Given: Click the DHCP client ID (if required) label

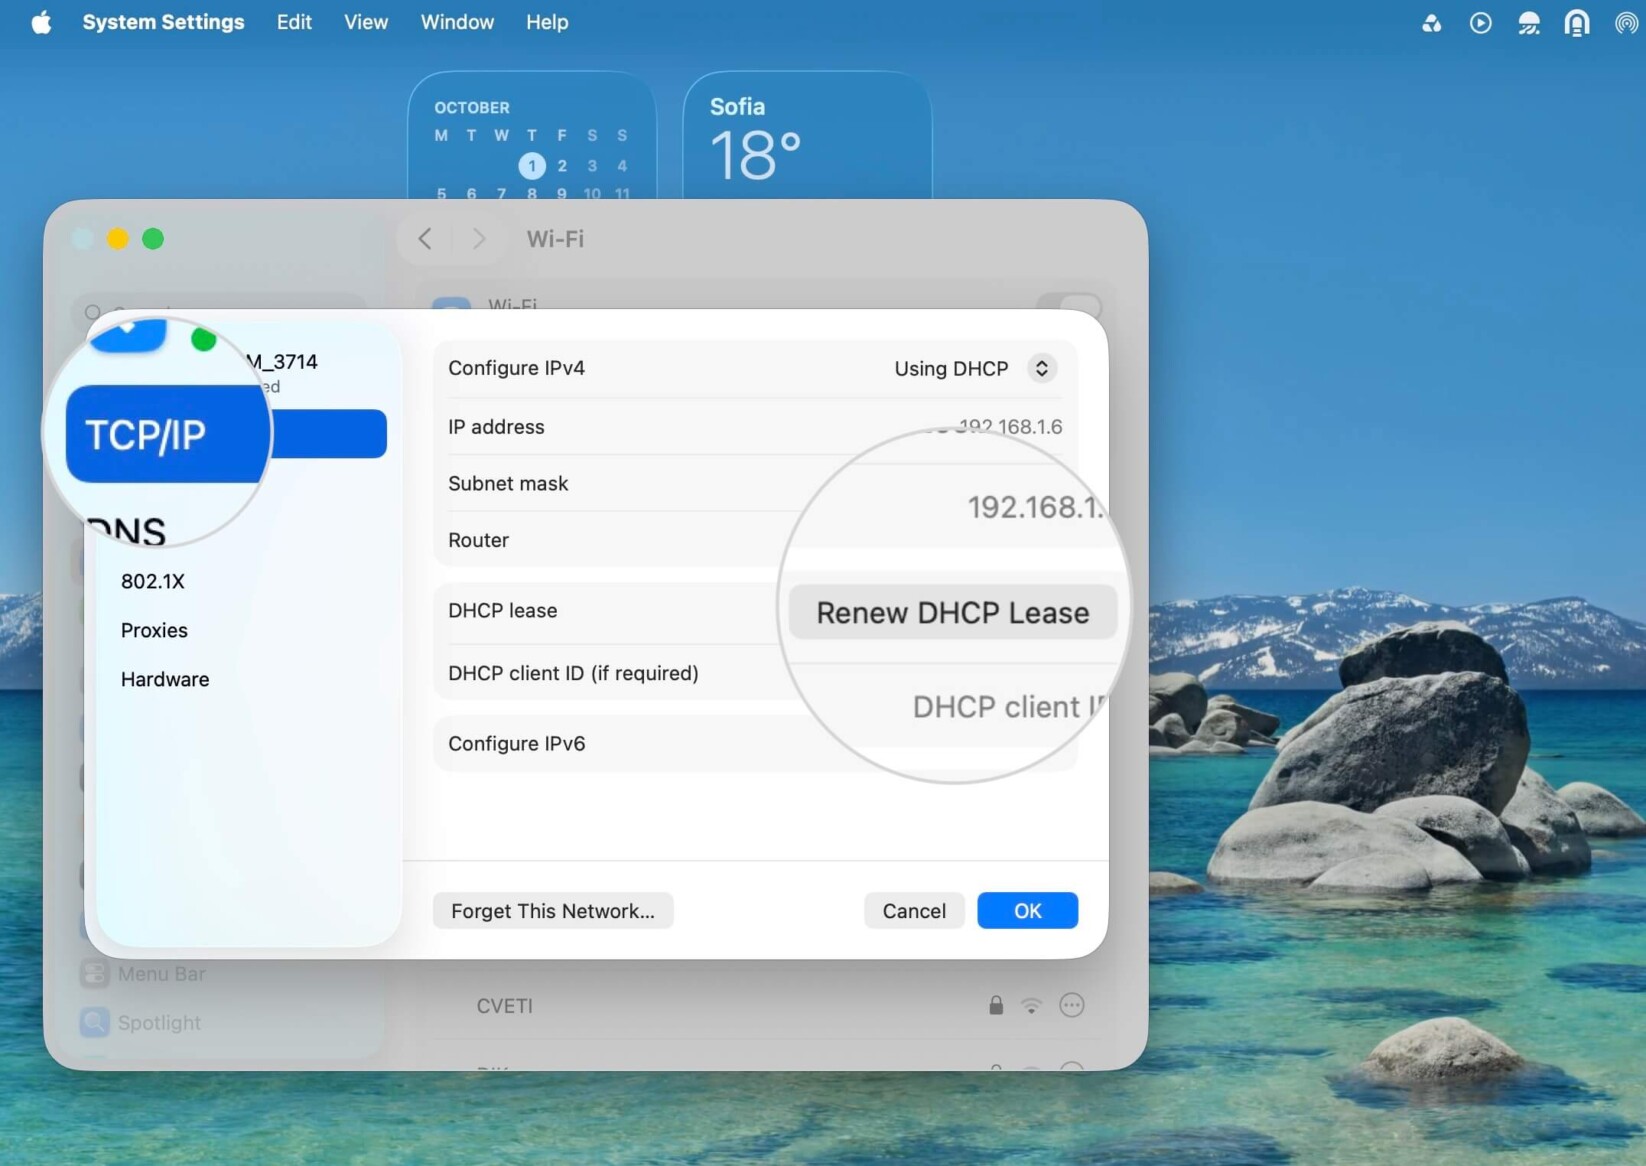Looking at the screenshot, I should click(573, 673).
